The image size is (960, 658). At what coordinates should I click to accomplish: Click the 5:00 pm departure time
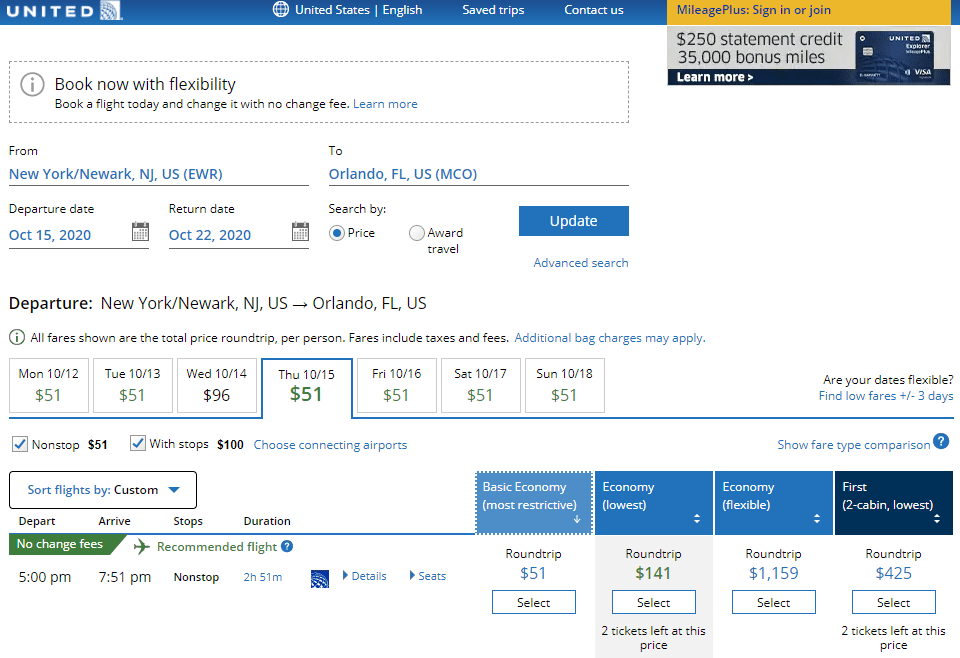pos(45,577)
